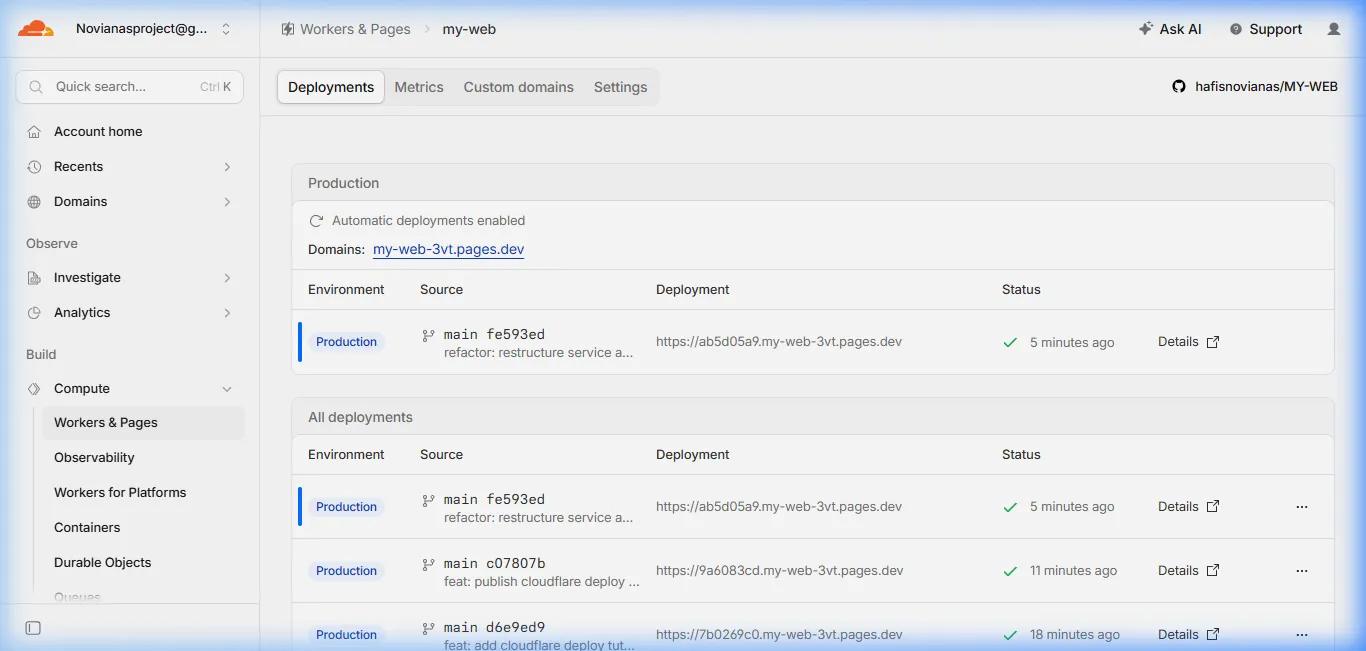Click the Analytics pie chart icon
This screenshot has width=1366, height=651.
[34, 313]
